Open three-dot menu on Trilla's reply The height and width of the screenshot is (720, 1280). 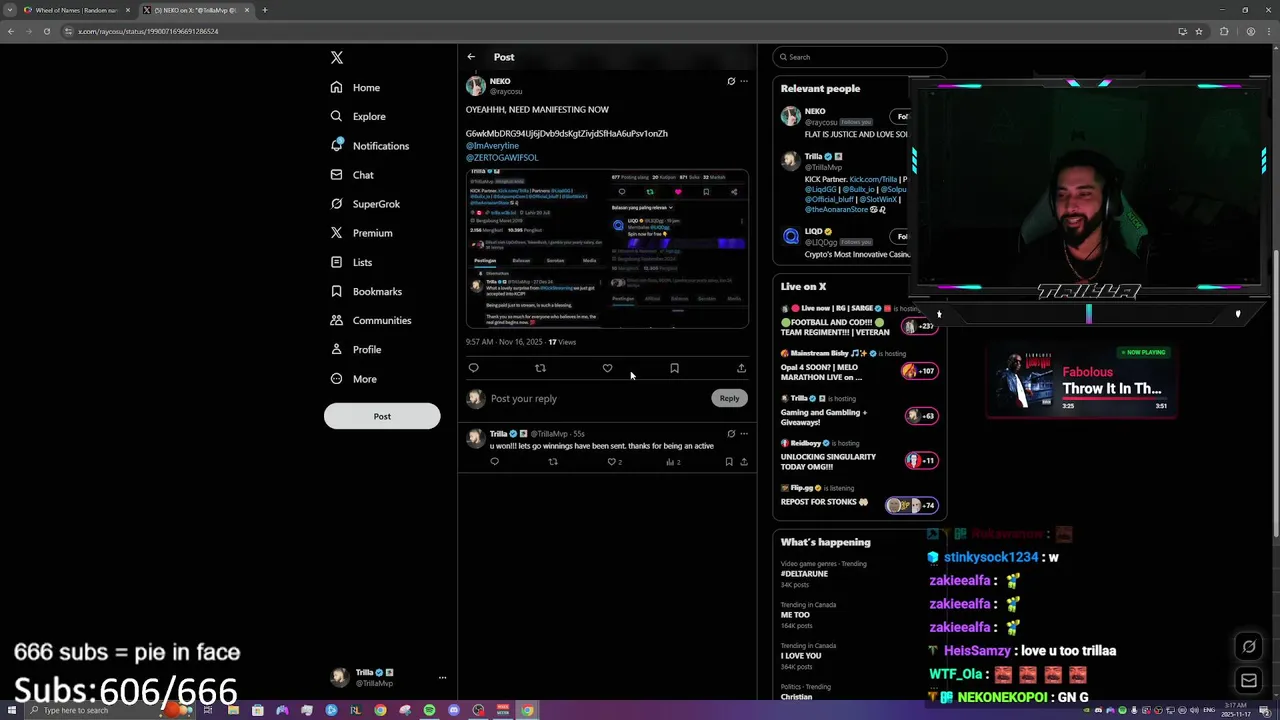744,434
